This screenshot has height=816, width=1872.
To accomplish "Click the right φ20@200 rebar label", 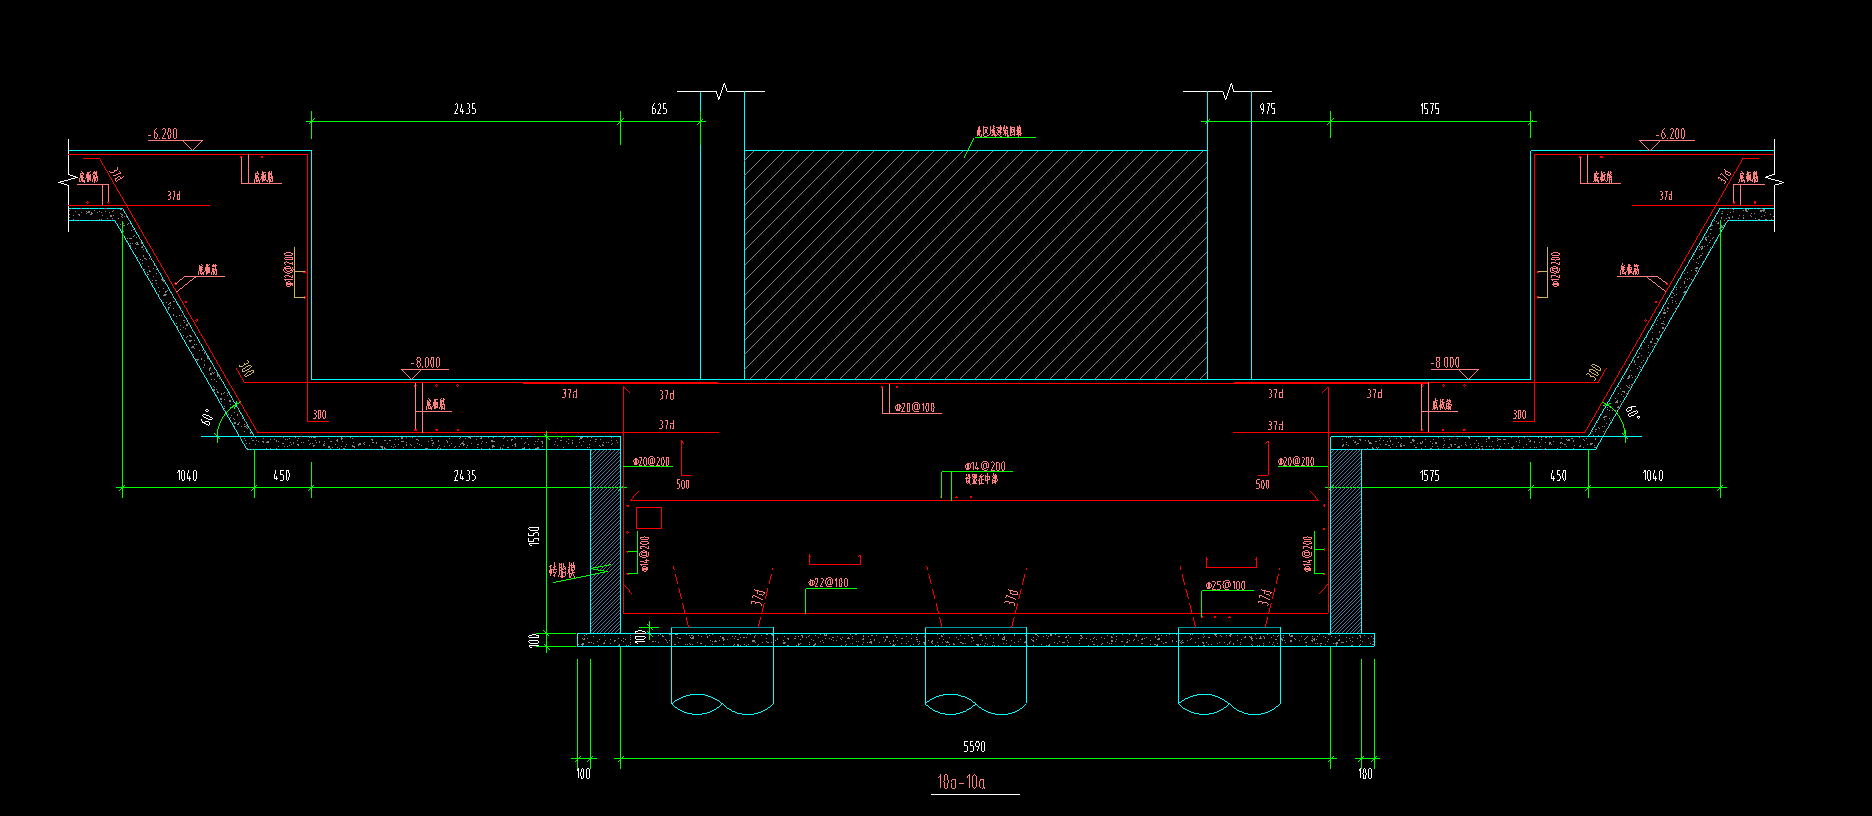I will [1296, 462].
